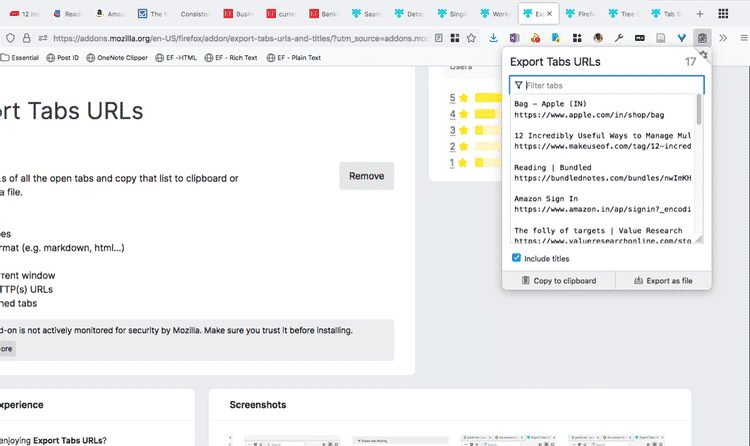Open the grid apps icon beside tabs
The width and height of the screenshot is (750, 446).
point(723,14)
